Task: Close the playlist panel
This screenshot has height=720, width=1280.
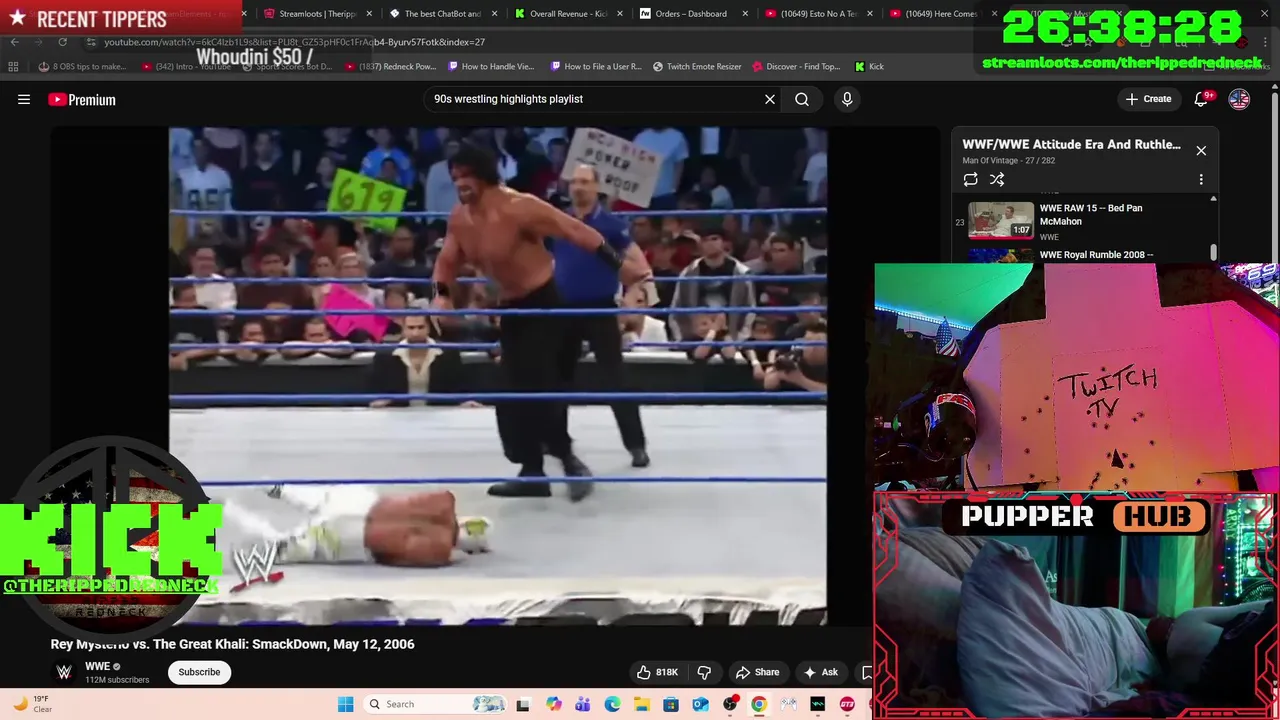Action: 1201,151
